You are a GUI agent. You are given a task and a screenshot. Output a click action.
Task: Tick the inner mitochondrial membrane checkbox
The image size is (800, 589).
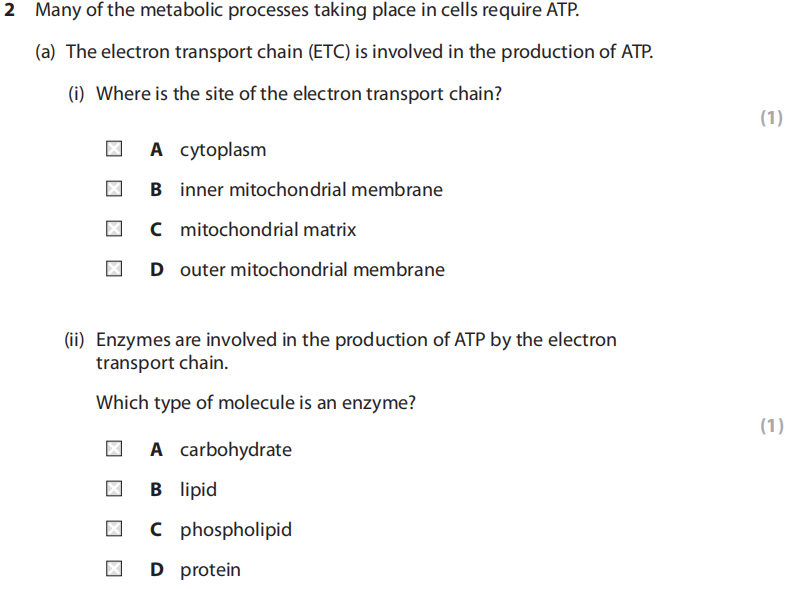(x=114, y=190)
